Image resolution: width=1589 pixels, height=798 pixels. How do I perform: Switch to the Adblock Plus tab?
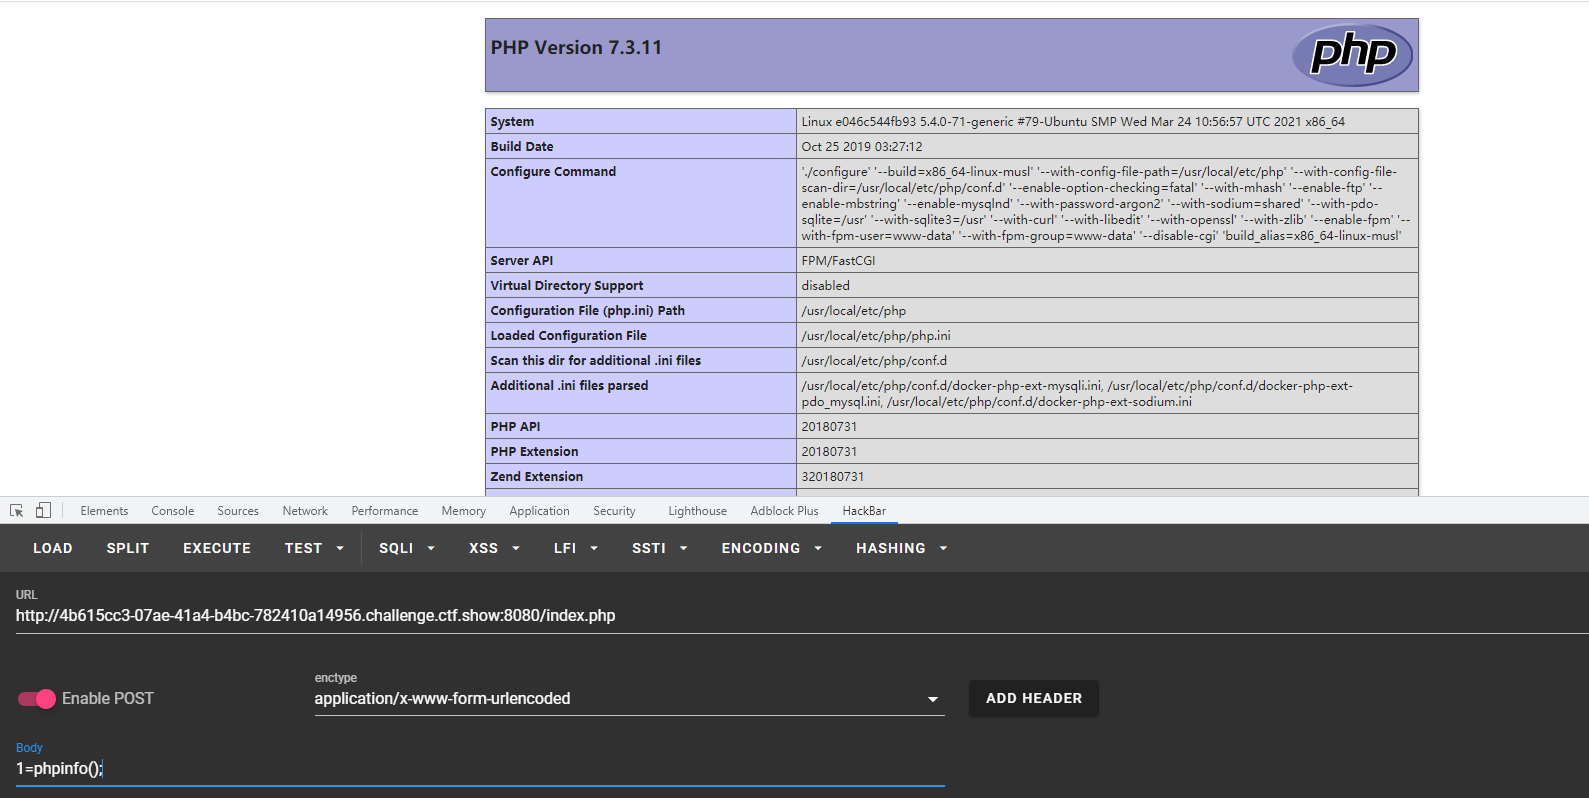click(784, 510)
